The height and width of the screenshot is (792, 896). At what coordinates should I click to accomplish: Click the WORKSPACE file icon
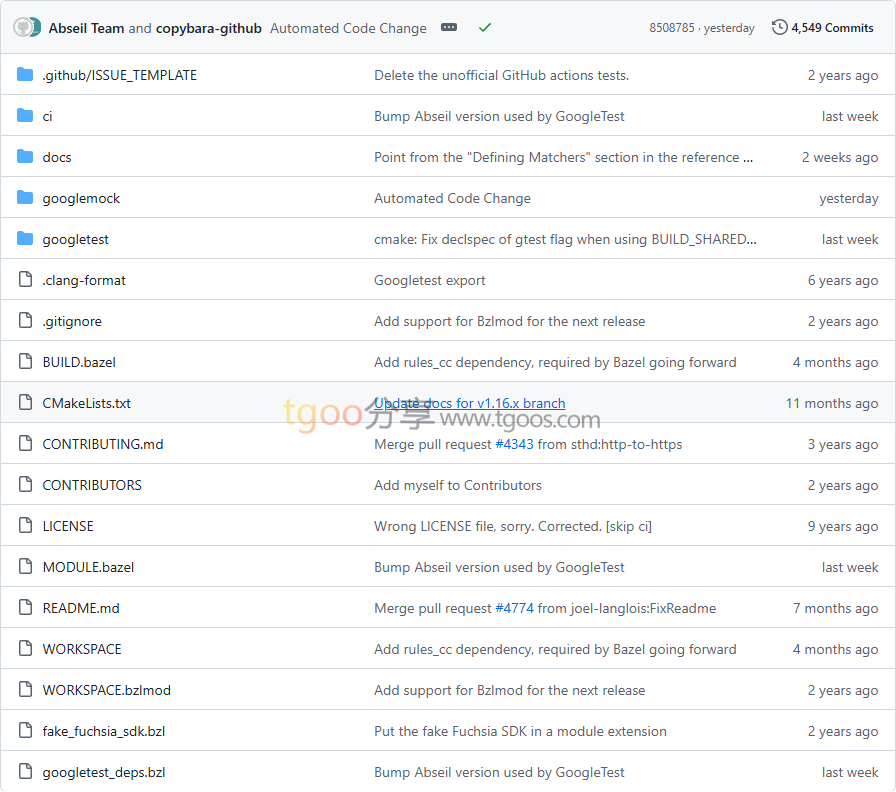point(26,649)
